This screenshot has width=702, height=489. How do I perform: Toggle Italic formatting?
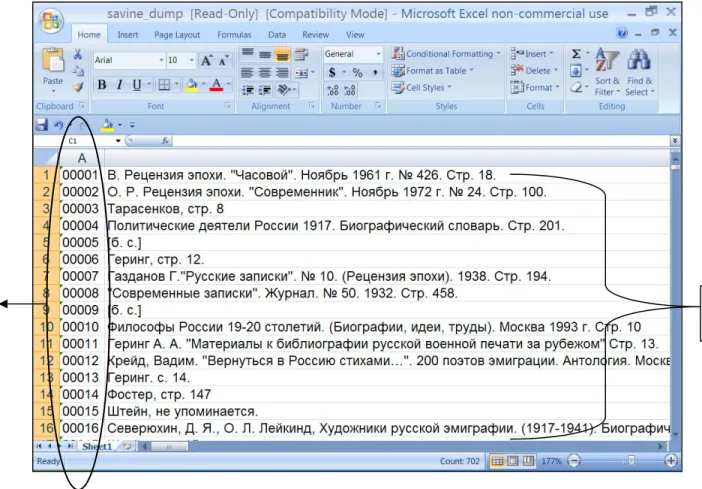coord(119,85)
